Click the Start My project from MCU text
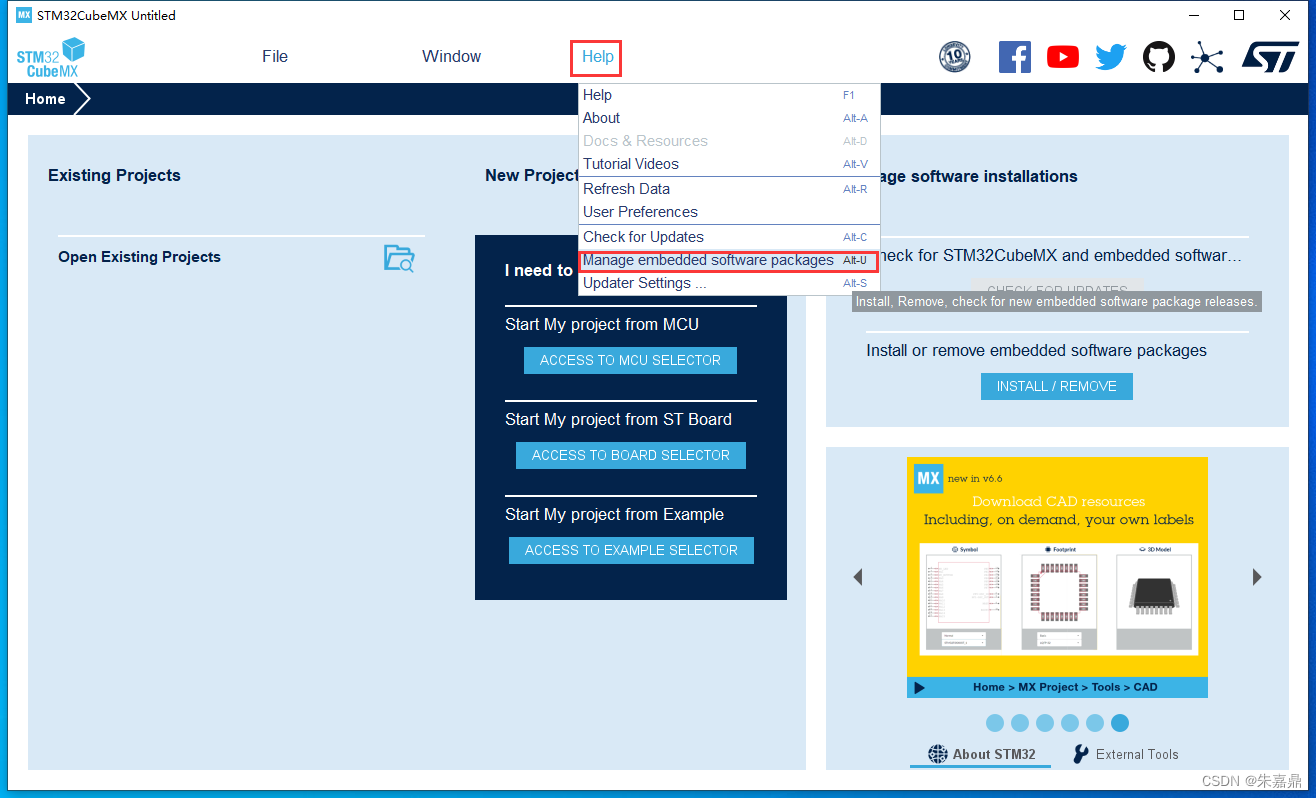The height and width of the screenshot is (798, 1316). click(602, 324)
